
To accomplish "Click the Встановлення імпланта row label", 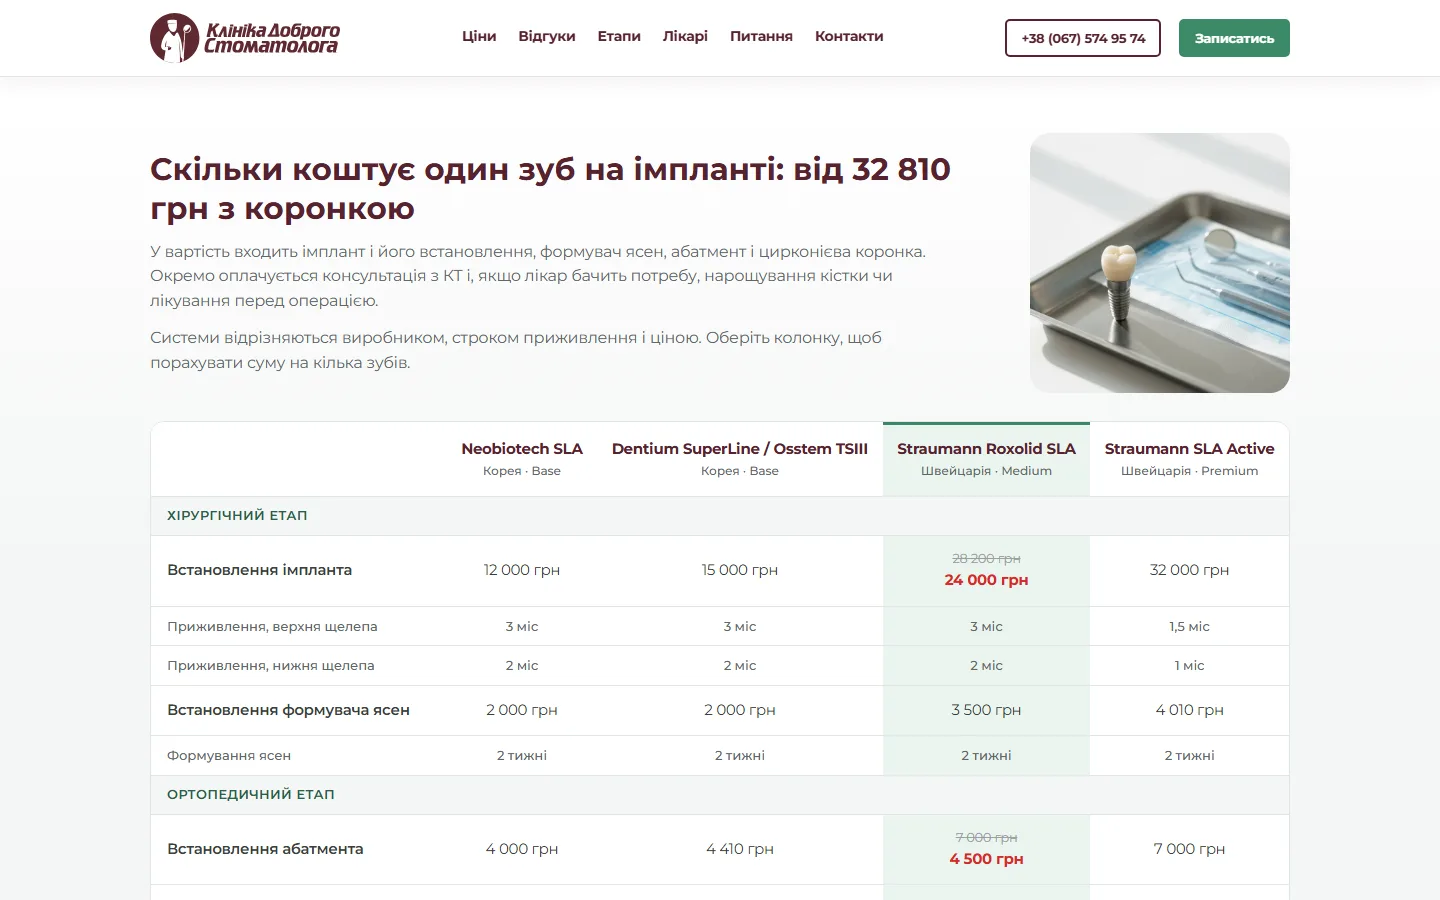I will click(260, 570).
